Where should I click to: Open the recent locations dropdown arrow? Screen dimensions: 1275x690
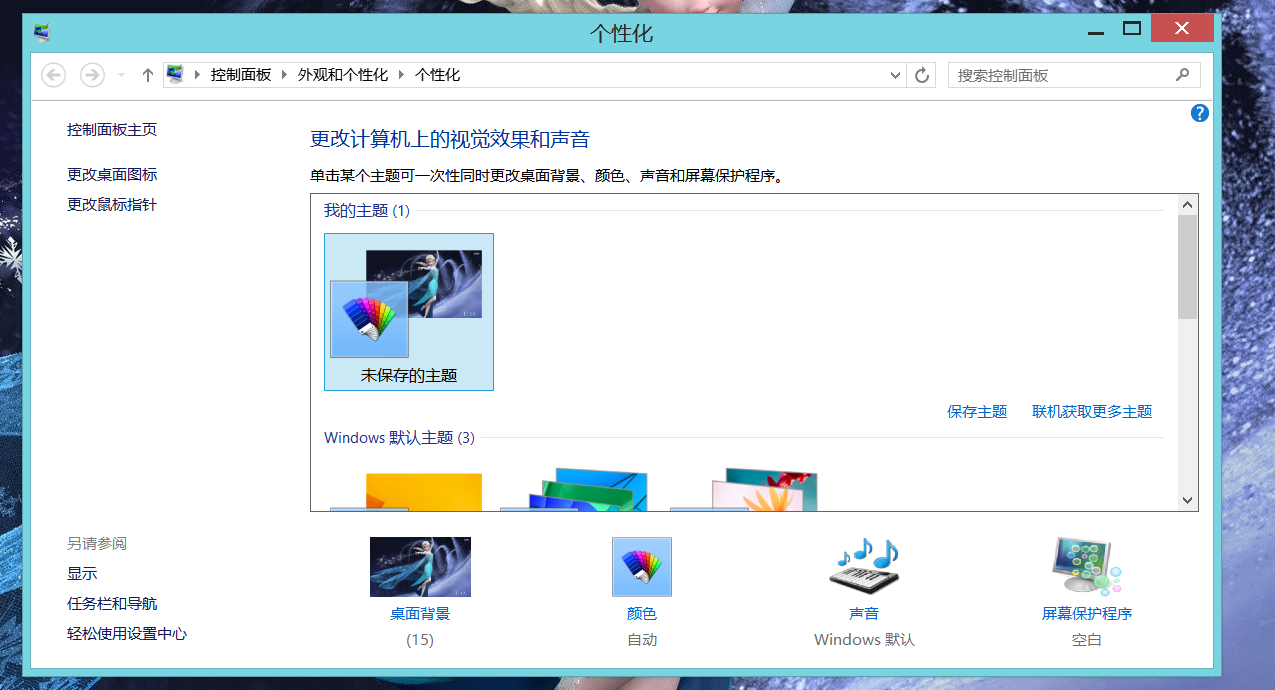122,75
